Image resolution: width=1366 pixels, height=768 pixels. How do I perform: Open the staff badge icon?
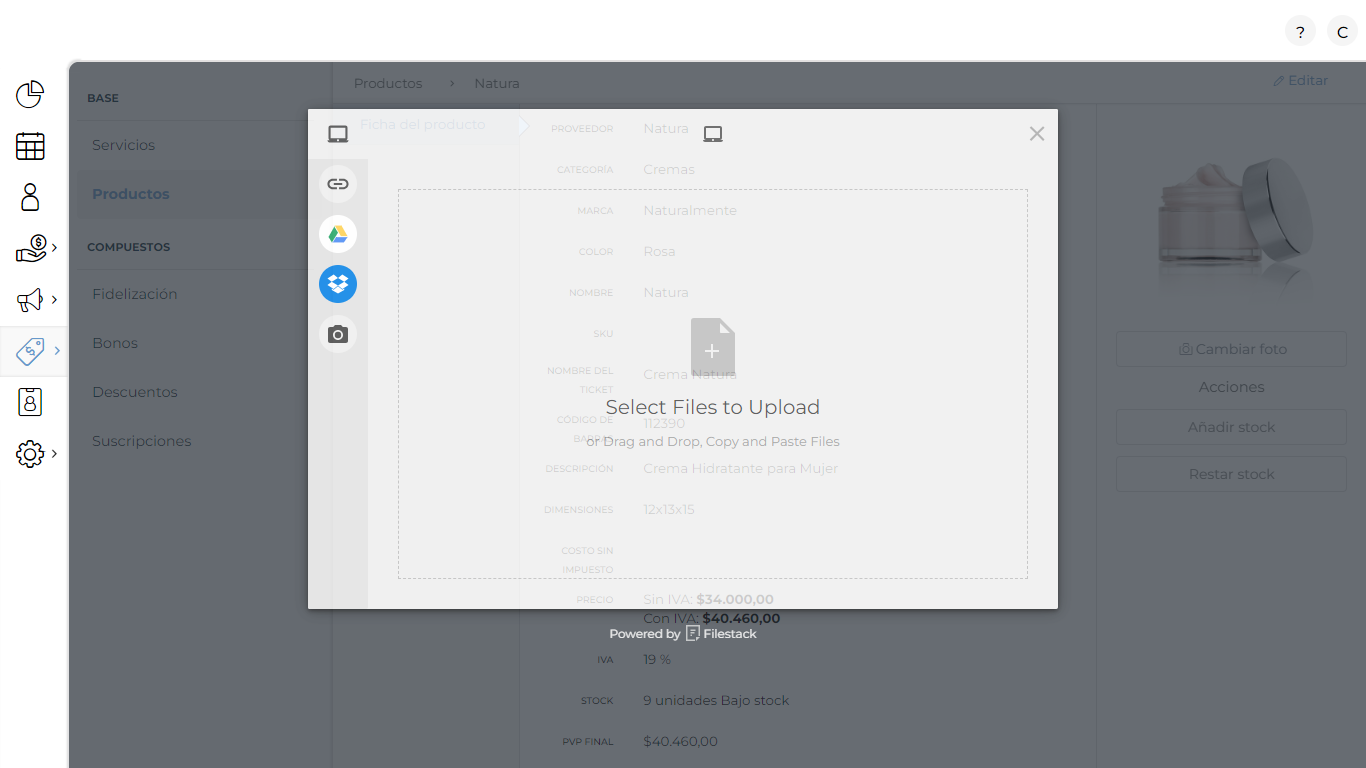[x=30, y=402]
